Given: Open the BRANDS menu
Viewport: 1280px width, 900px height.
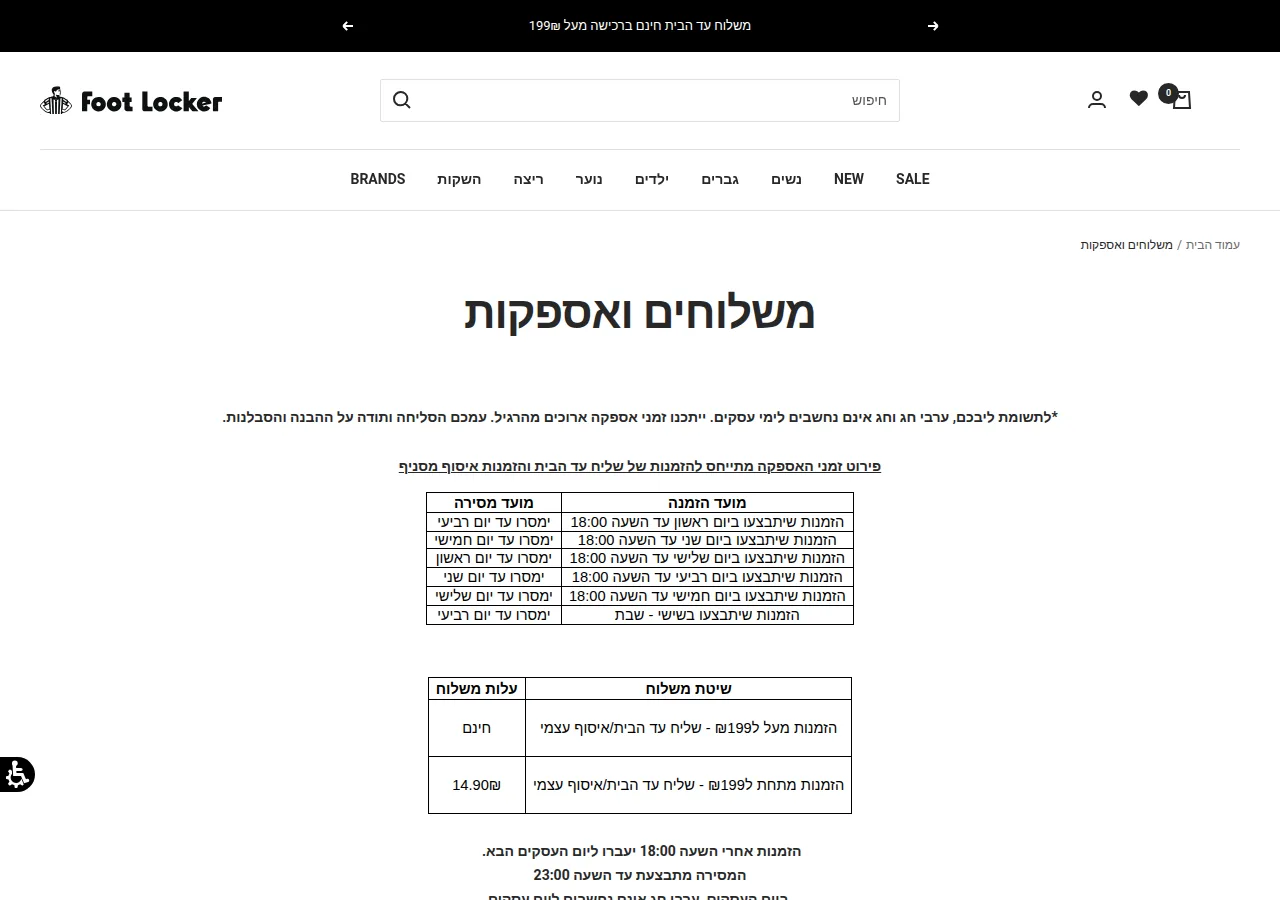Looking at the screenshot, I should pos(378,179).
